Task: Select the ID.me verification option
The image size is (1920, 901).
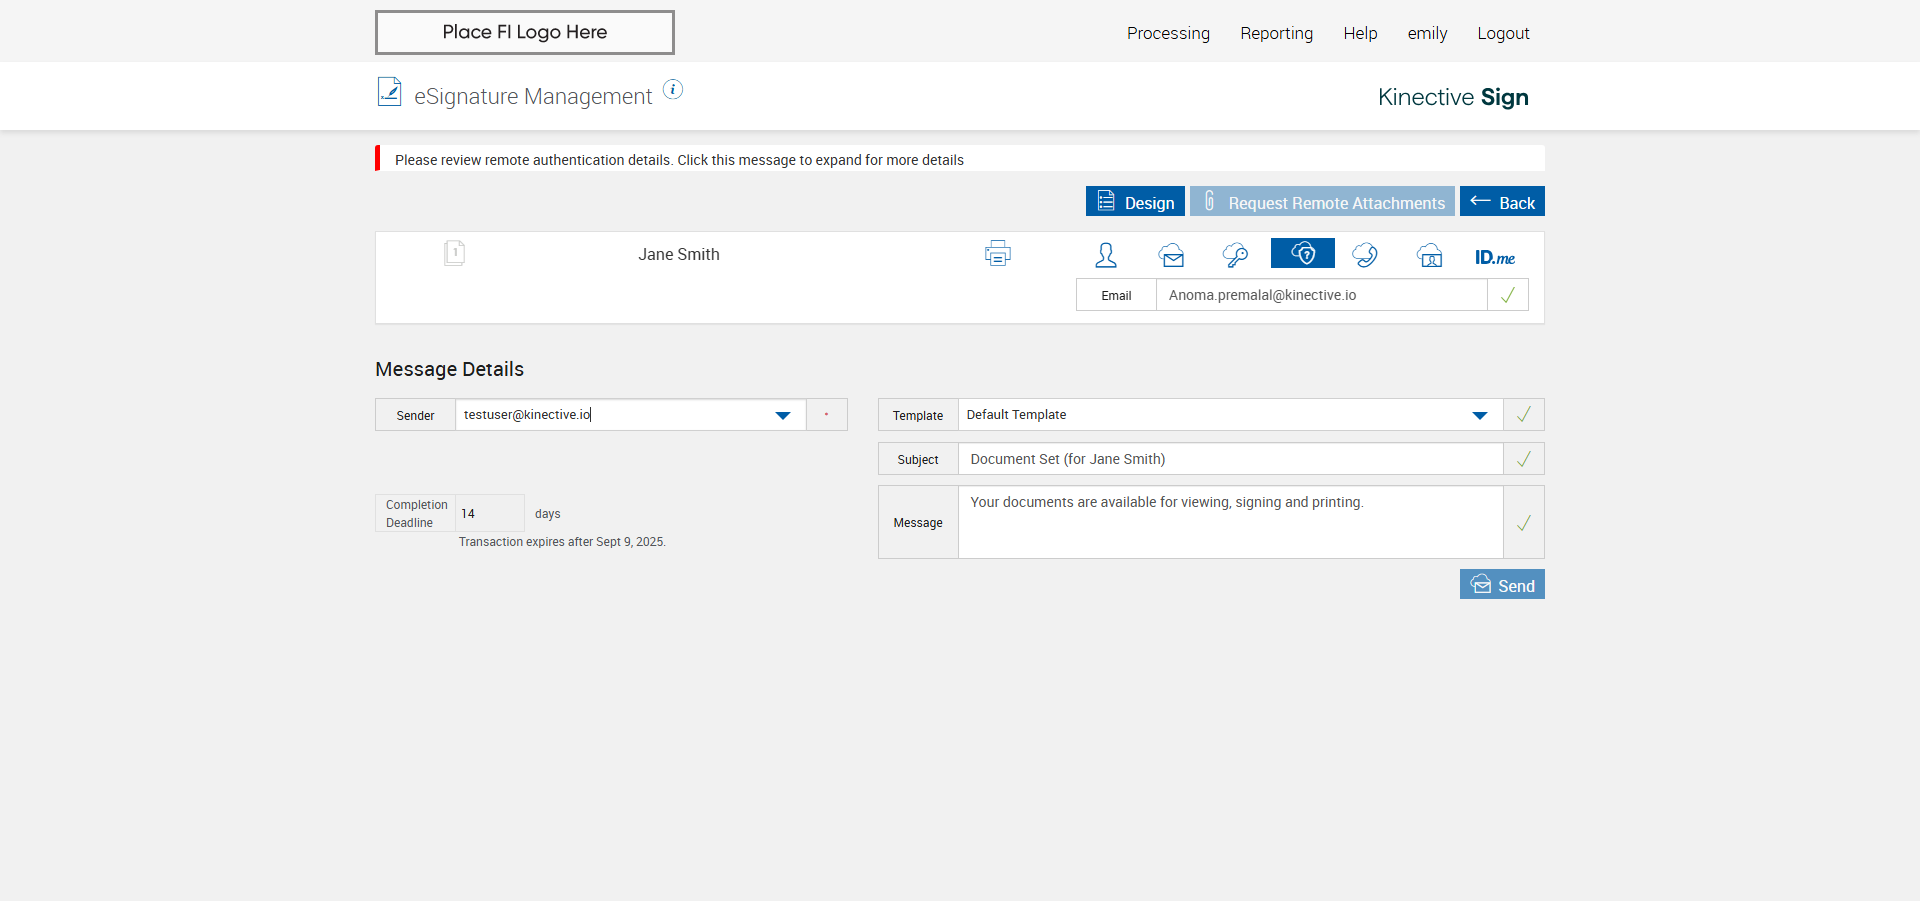Action: pos(1494,257)
